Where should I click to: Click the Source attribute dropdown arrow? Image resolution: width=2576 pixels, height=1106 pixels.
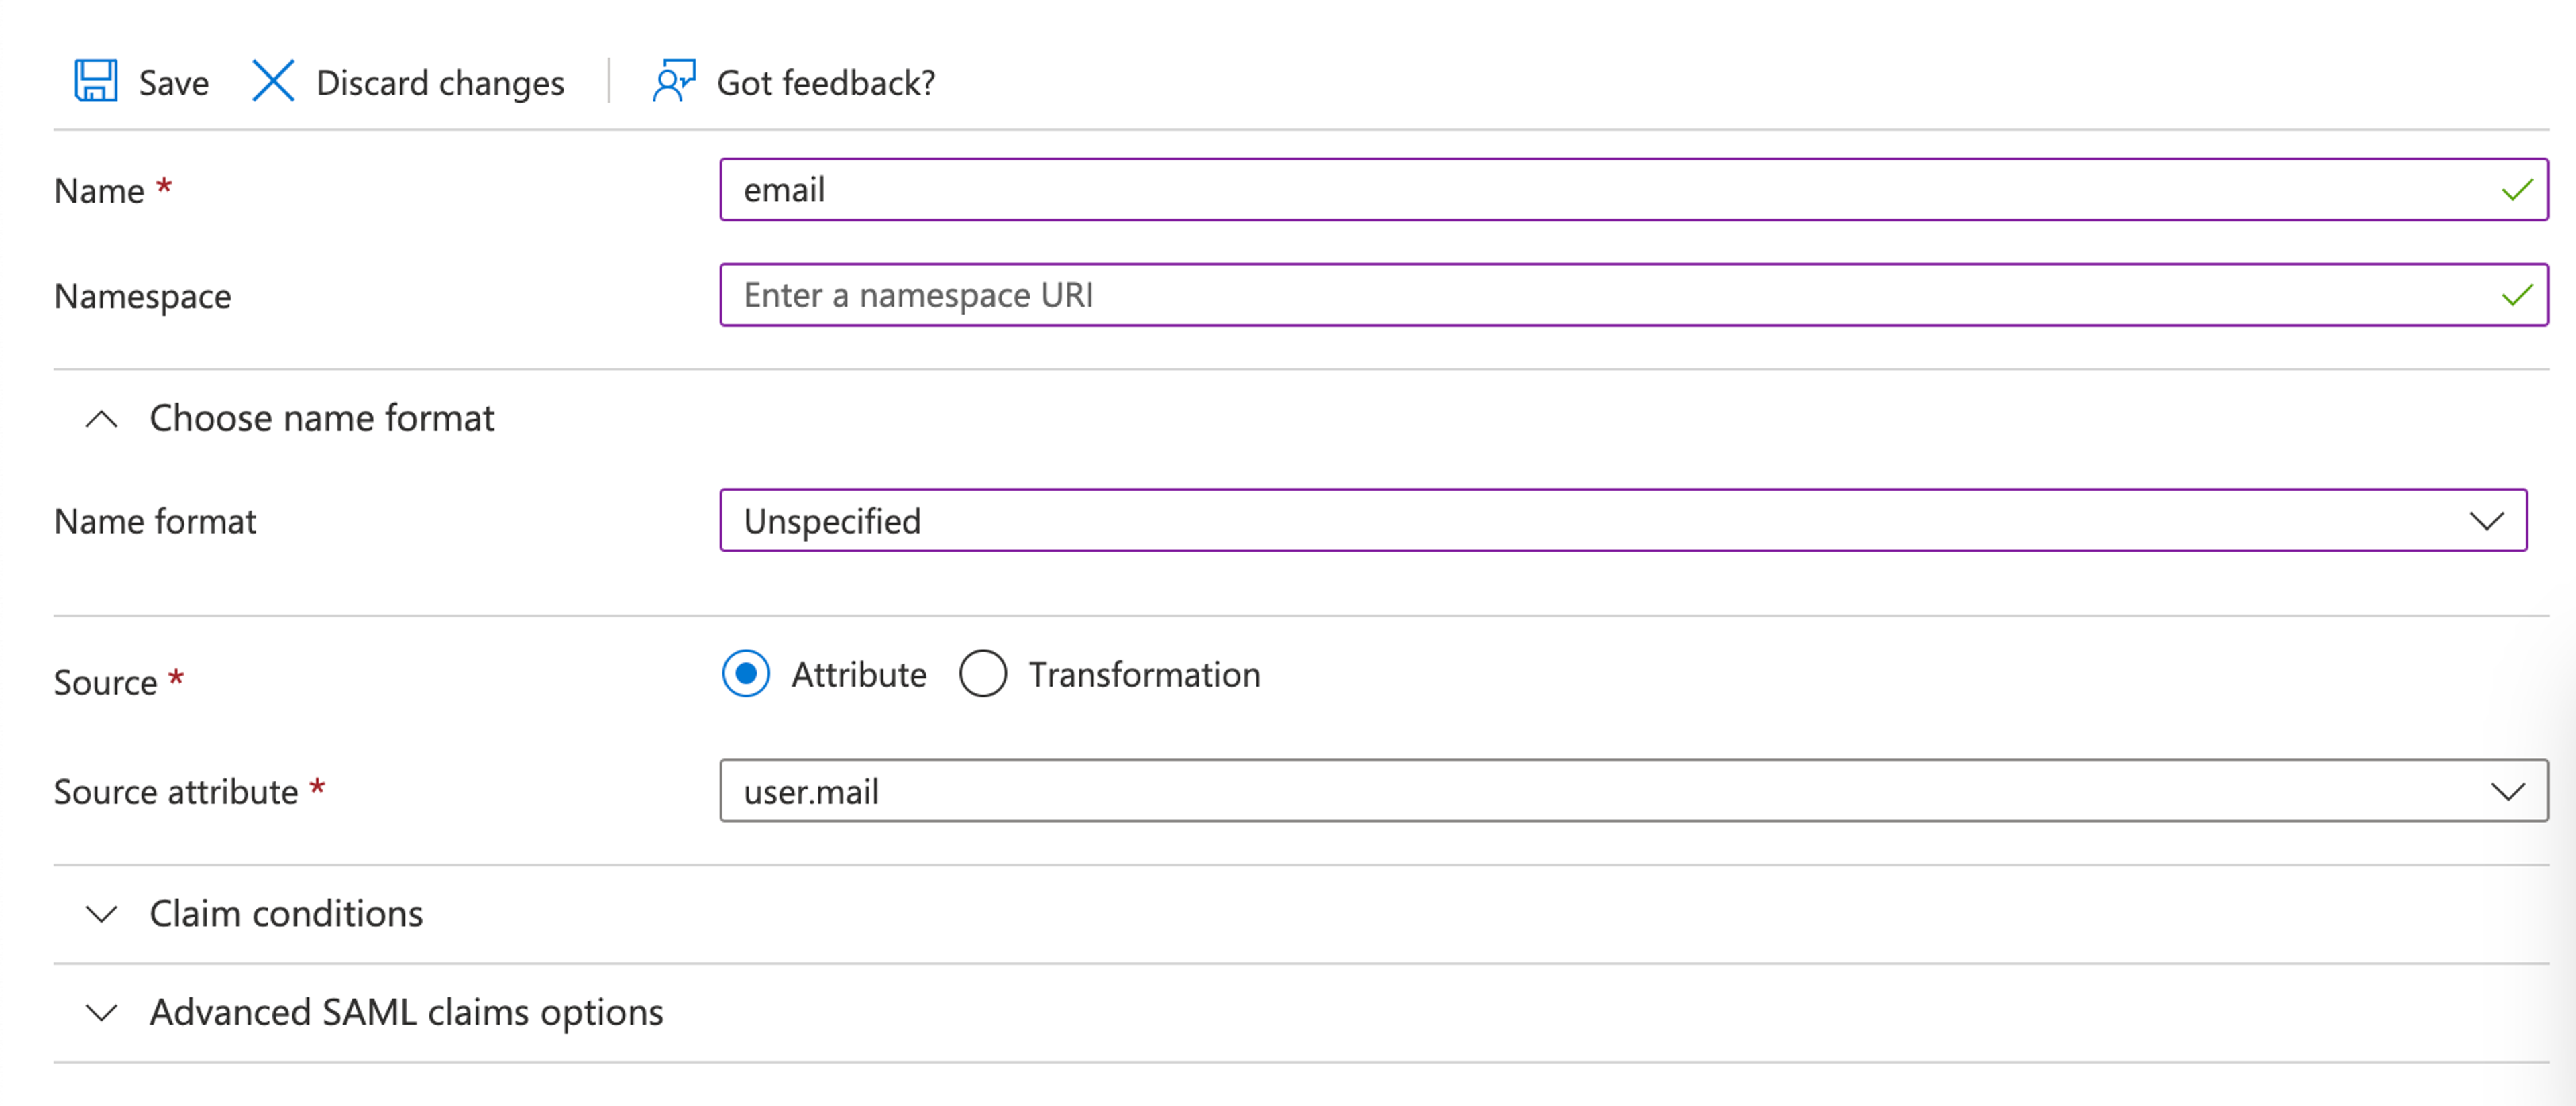coord(2507,792)
